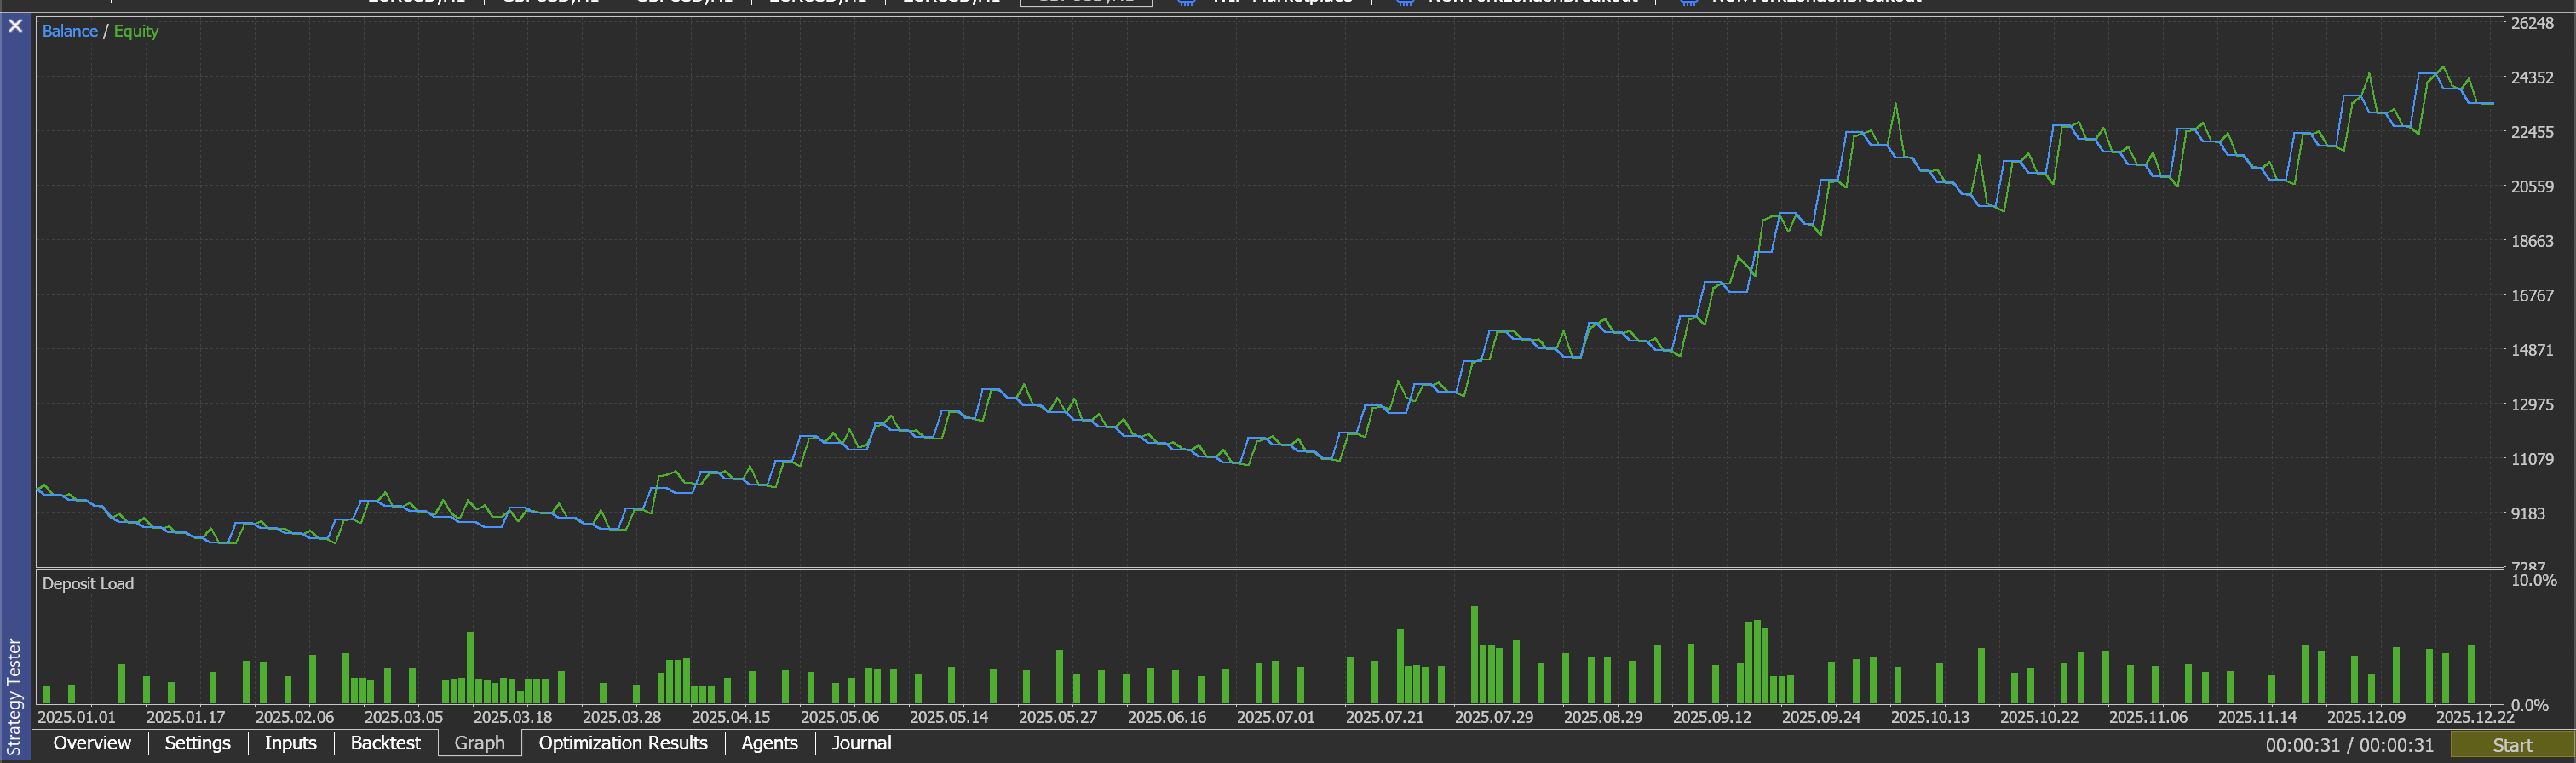
Task: Open the Settings tab
Action: 197,743
